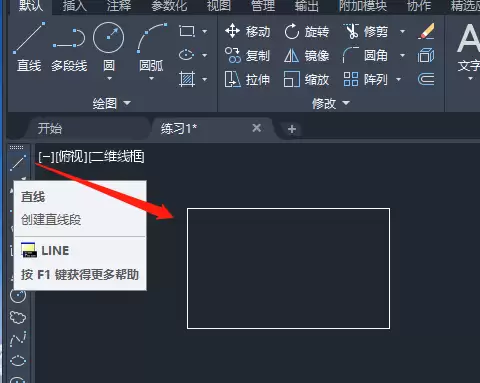Click the [二维线框] visual style control
The image size is (480, 383).
tap(117, 157)
